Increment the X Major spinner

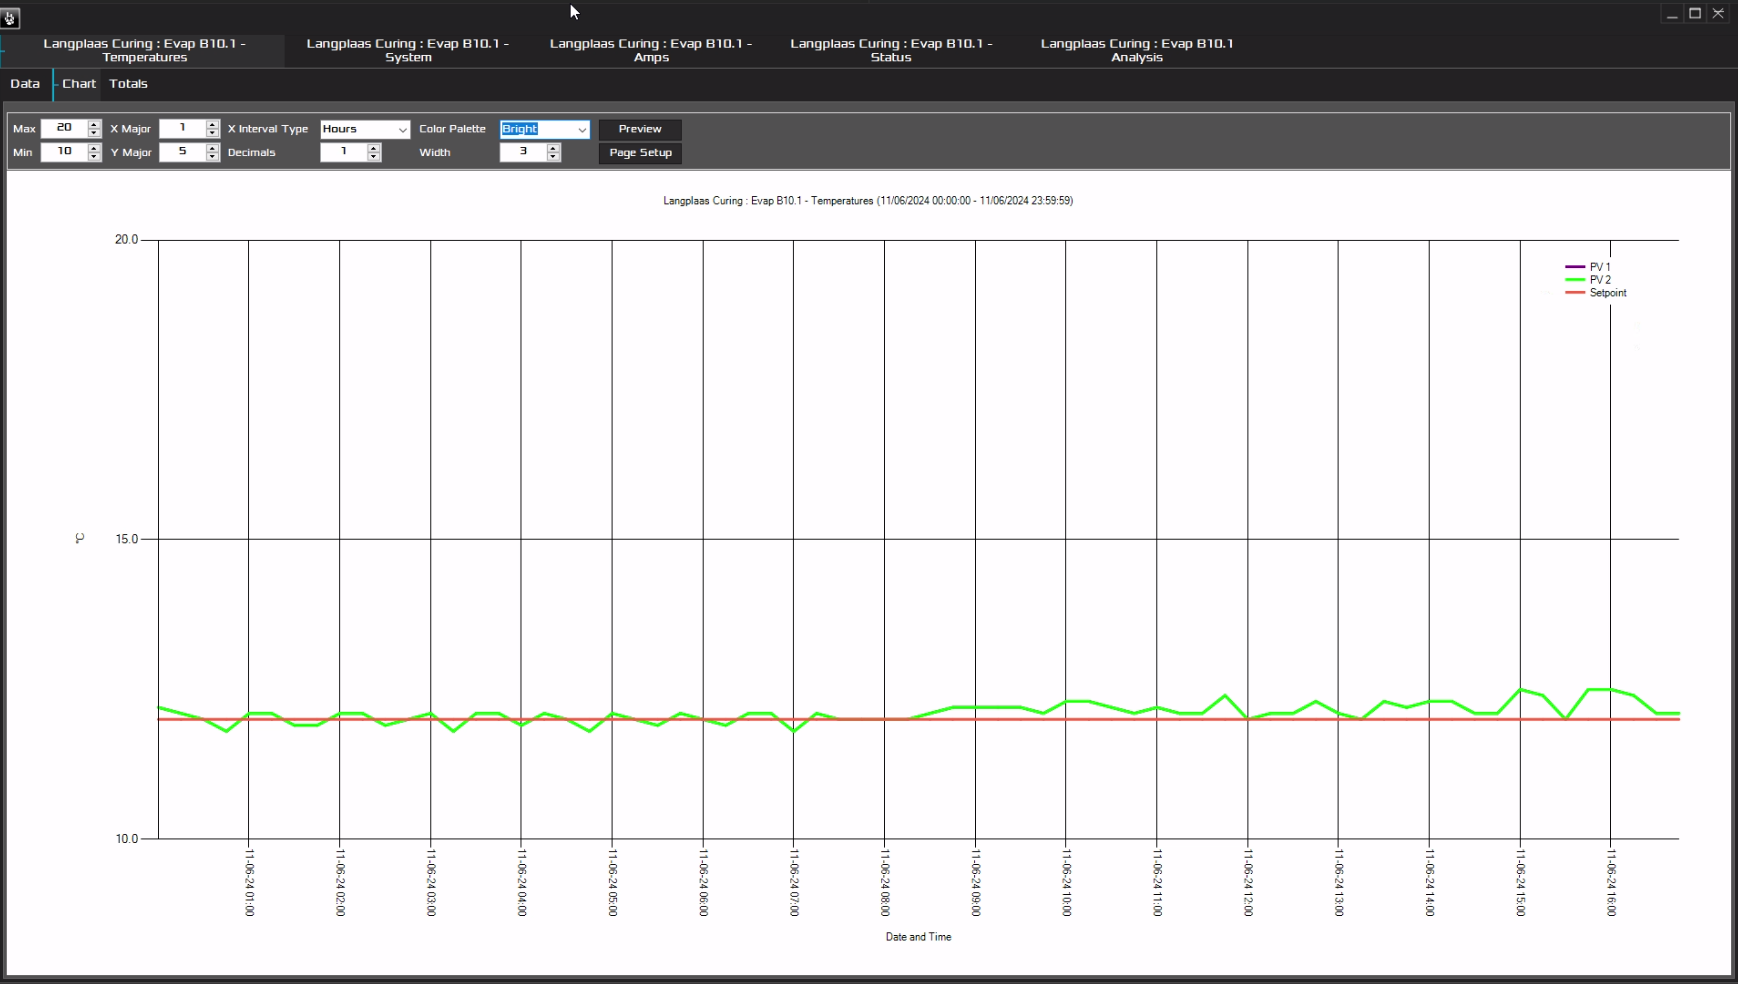pyautogui.click(x=212, y=124)
